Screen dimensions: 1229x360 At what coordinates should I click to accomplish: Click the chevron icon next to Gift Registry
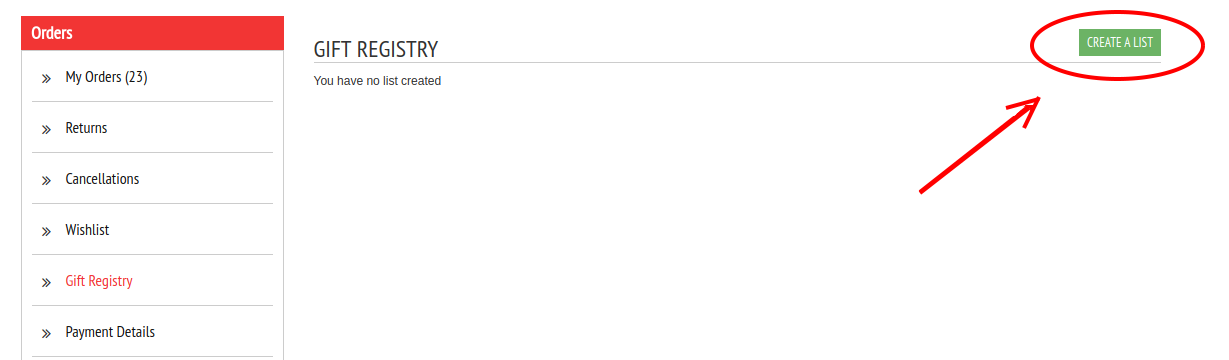(x=46, y=282)
